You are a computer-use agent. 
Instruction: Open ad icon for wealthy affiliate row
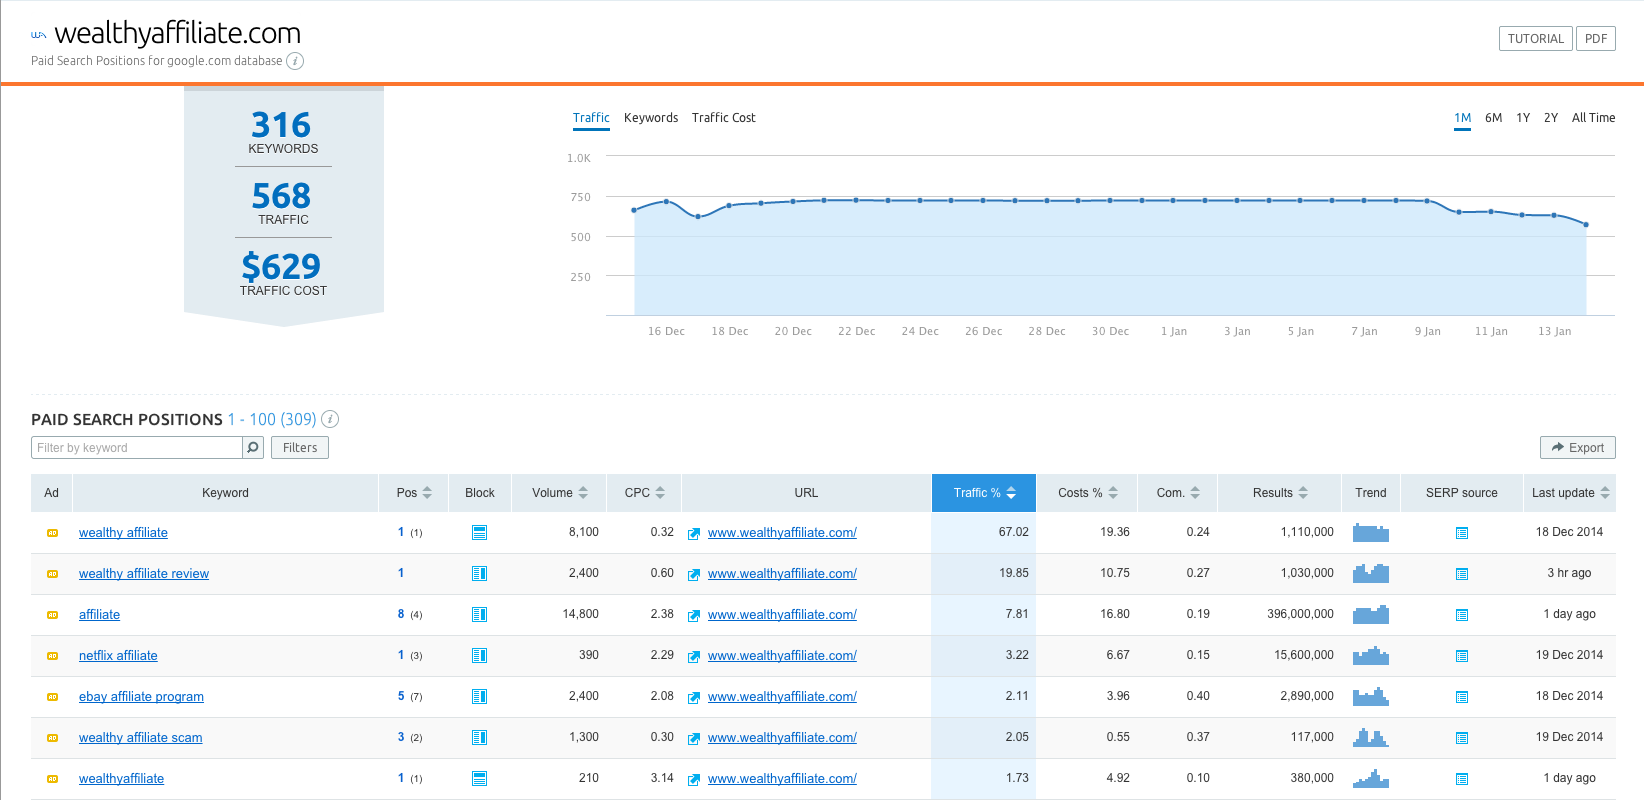52,533
